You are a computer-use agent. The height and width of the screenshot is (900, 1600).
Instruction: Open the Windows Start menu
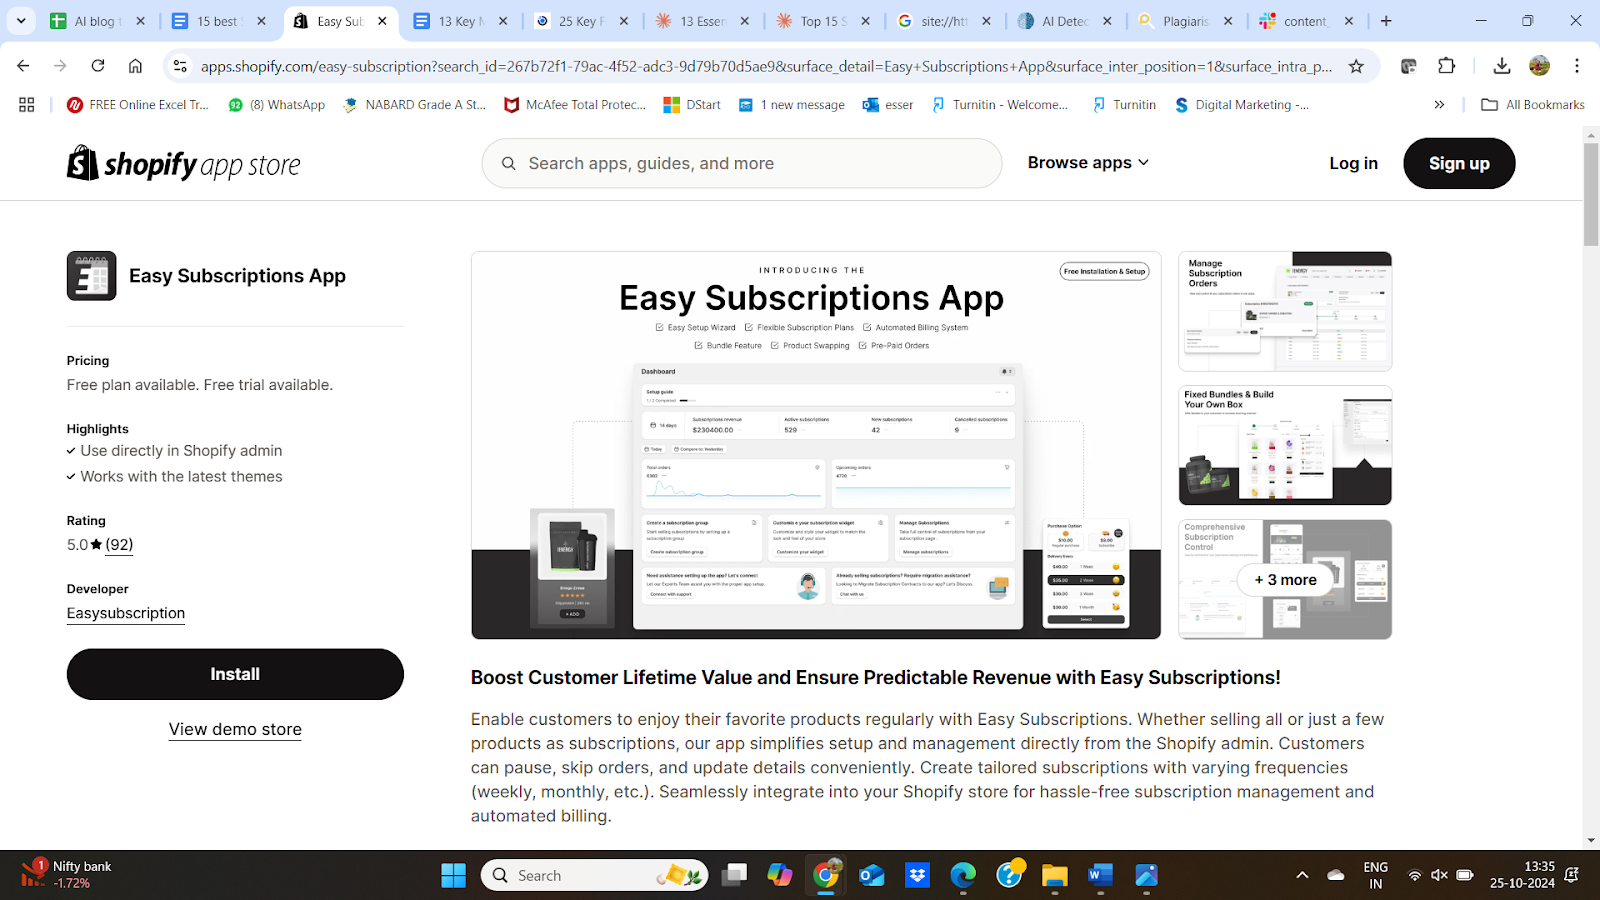(453, 875)
